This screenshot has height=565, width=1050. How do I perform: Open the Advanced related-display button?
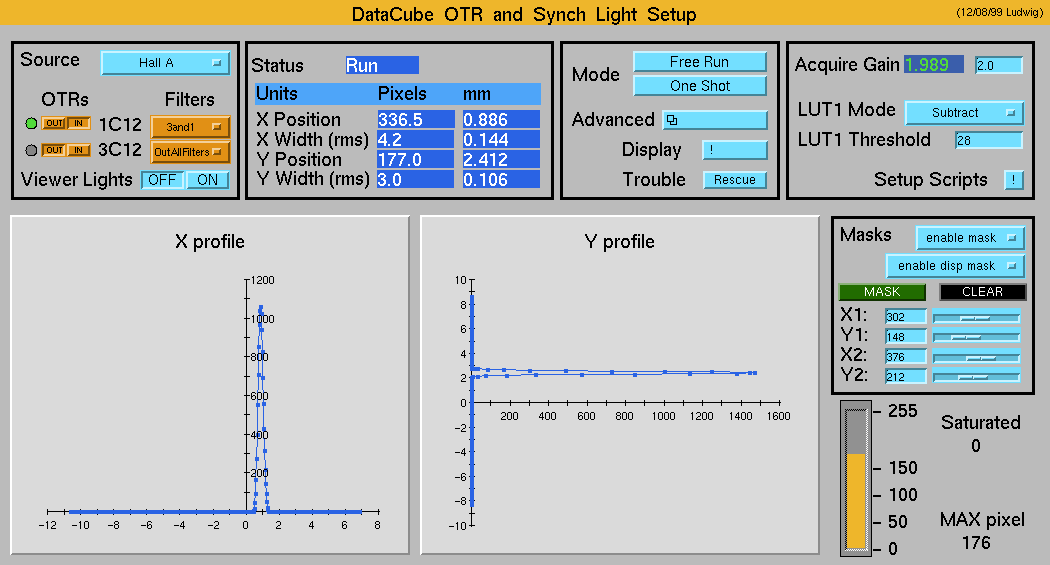[x=700, y=120]
